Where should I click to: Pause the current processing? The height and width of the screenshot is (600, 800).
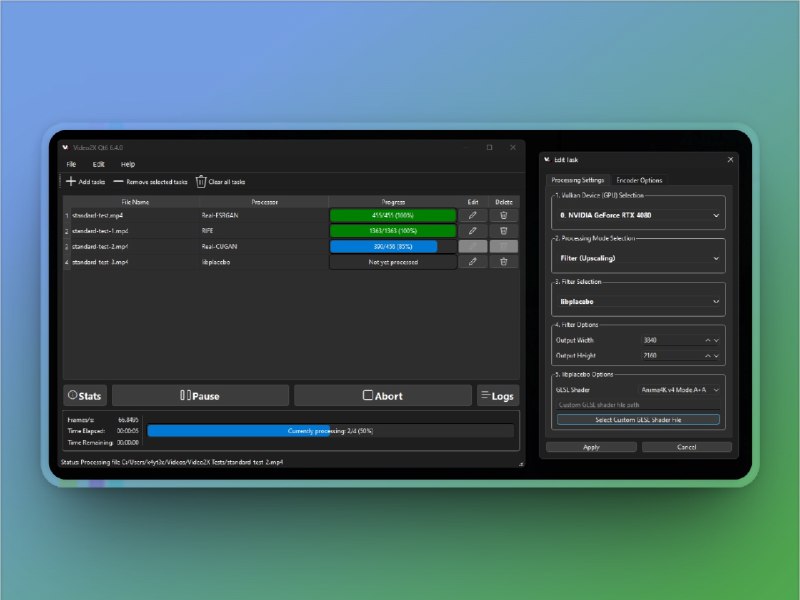(x=200, y=396)
